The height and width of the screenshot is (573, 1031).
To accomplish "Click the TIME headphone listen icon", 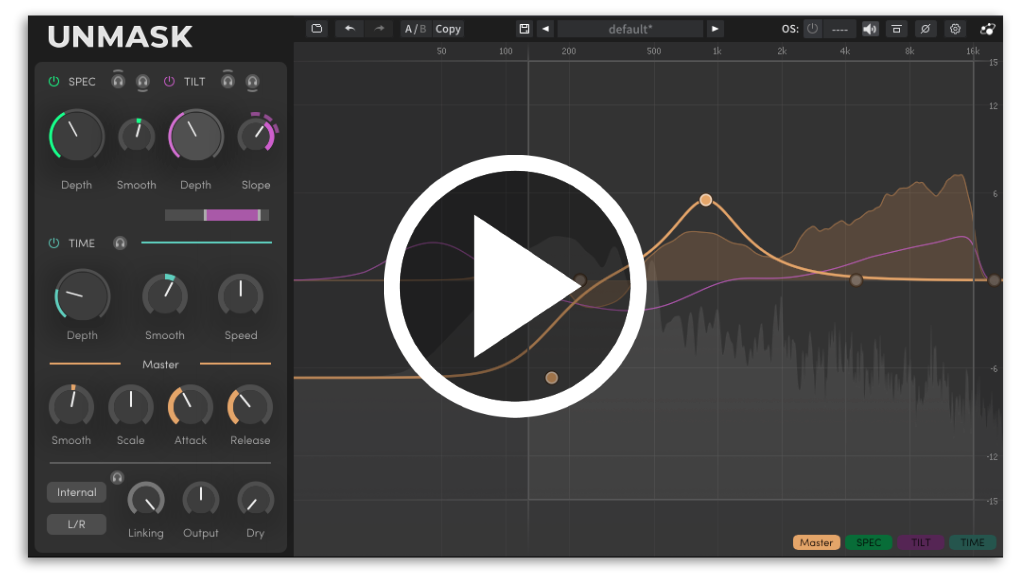I will tap(120, 243).
